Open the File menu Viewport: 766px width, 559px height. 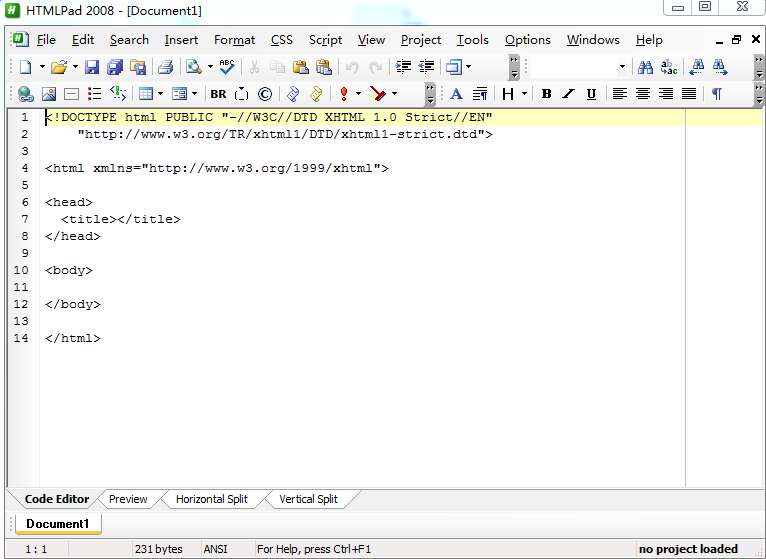(x=46, y=40)
